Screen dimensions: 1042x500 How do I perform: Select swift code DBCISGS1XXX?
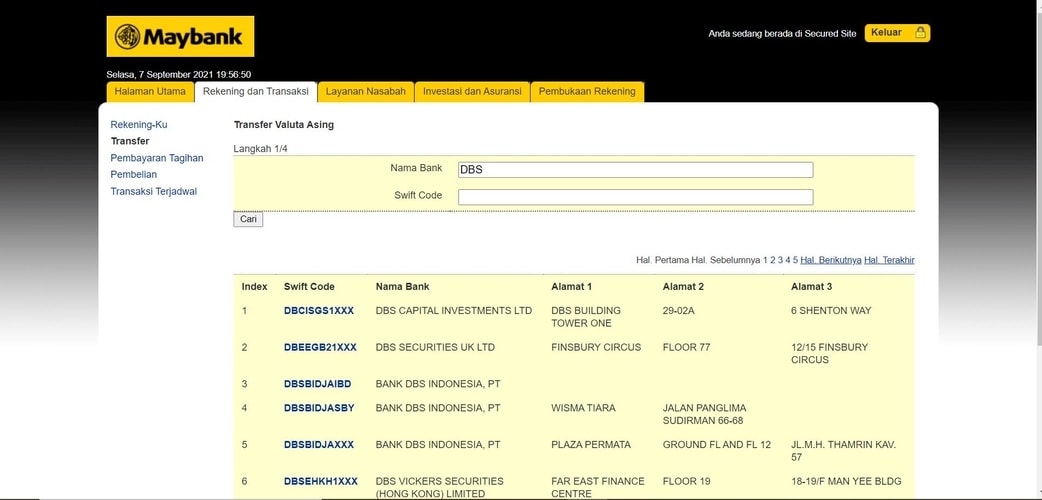[319, 311]
